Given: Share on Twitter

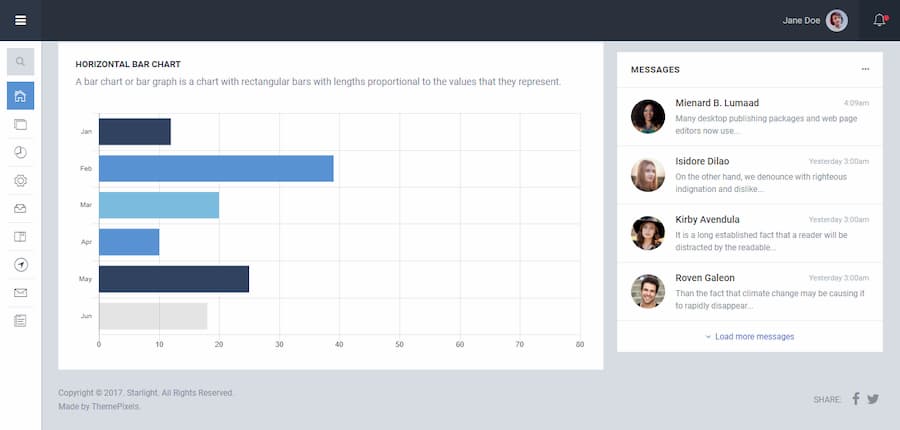Looking at the screenshot, I should (873, 399).
